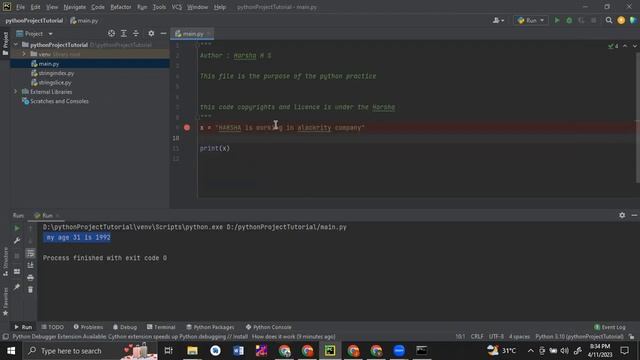Hide the Project tool window
640x360 pixels.
163,33
